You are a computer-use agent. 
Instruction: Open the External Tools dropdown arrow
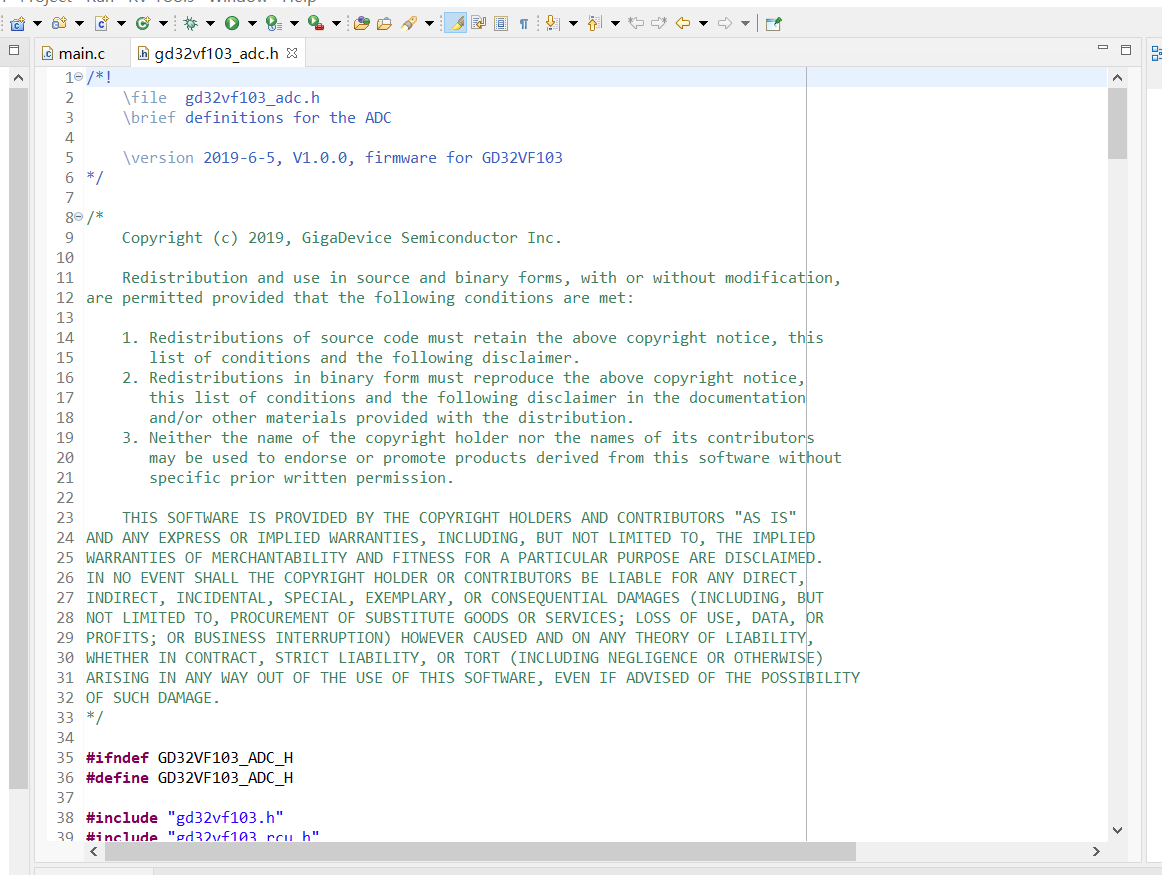336,24
